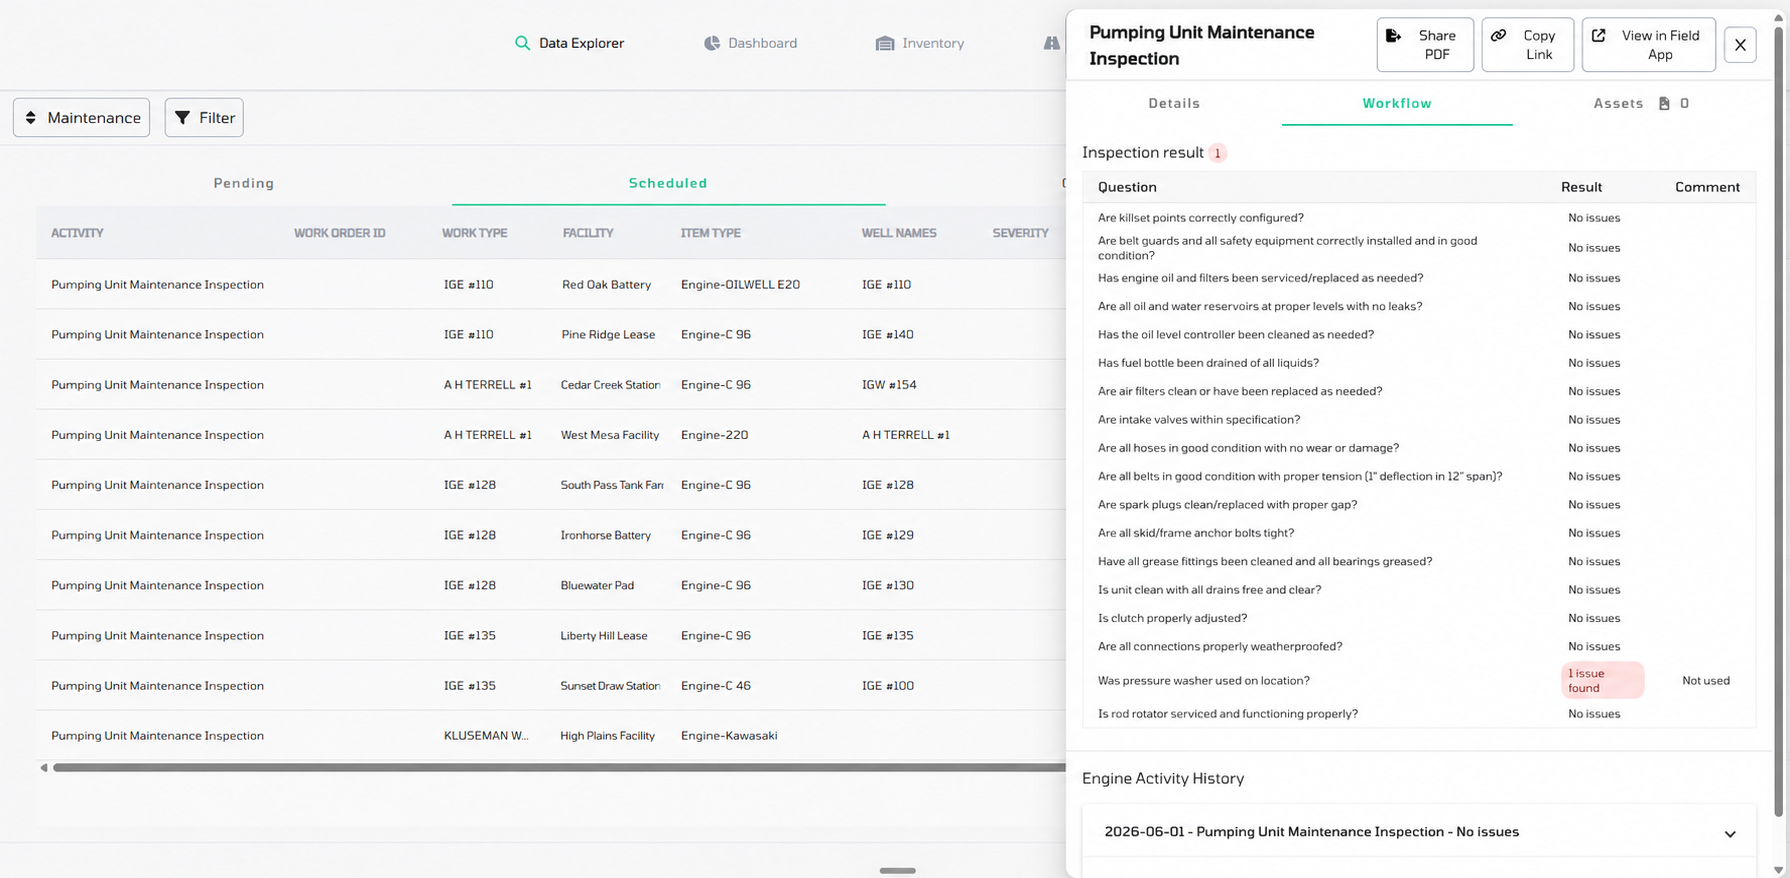The height and width of the screenshot is (878, 1790).
Task: Click the Share PDF button
Action: click(x=1425, y=45)
